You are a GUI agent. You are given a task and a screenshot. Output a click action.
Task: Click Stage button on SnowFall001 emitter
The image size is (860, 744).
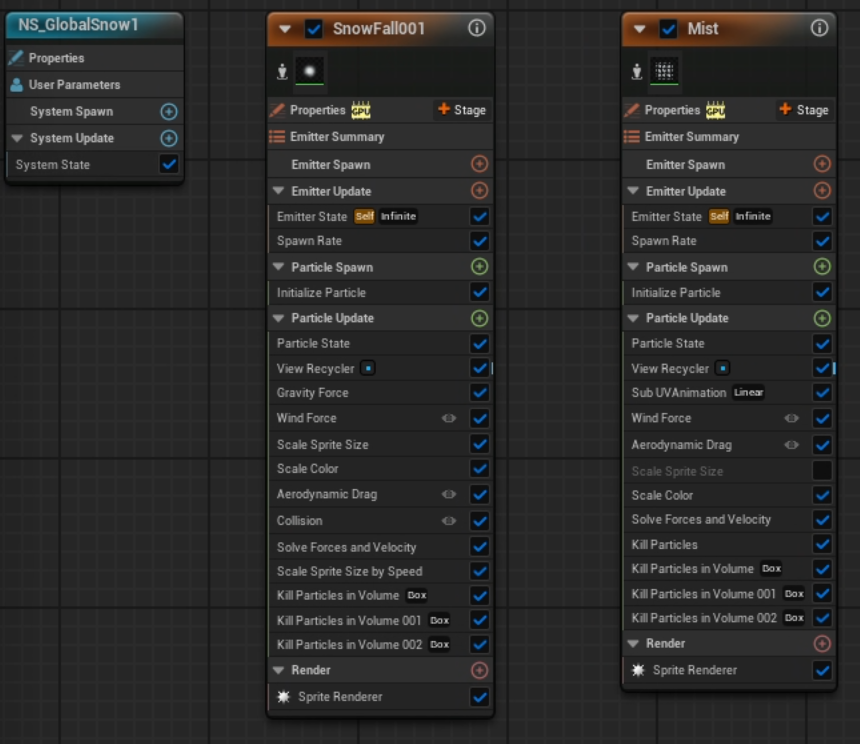(x=461, y=110)
